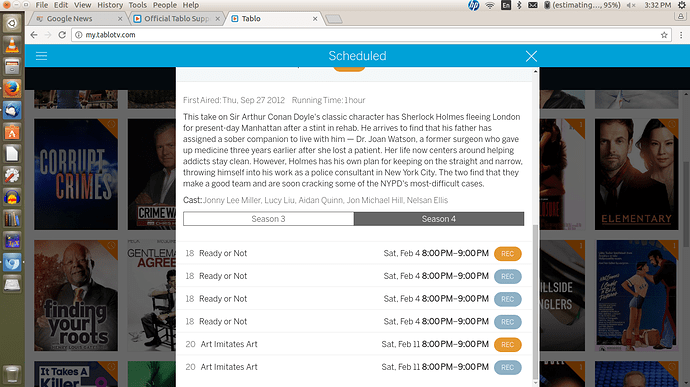This screenshot has height=387, width=690.
Task: Open the Corrupt Crimes poster
Action: click(x=76, y=174)
